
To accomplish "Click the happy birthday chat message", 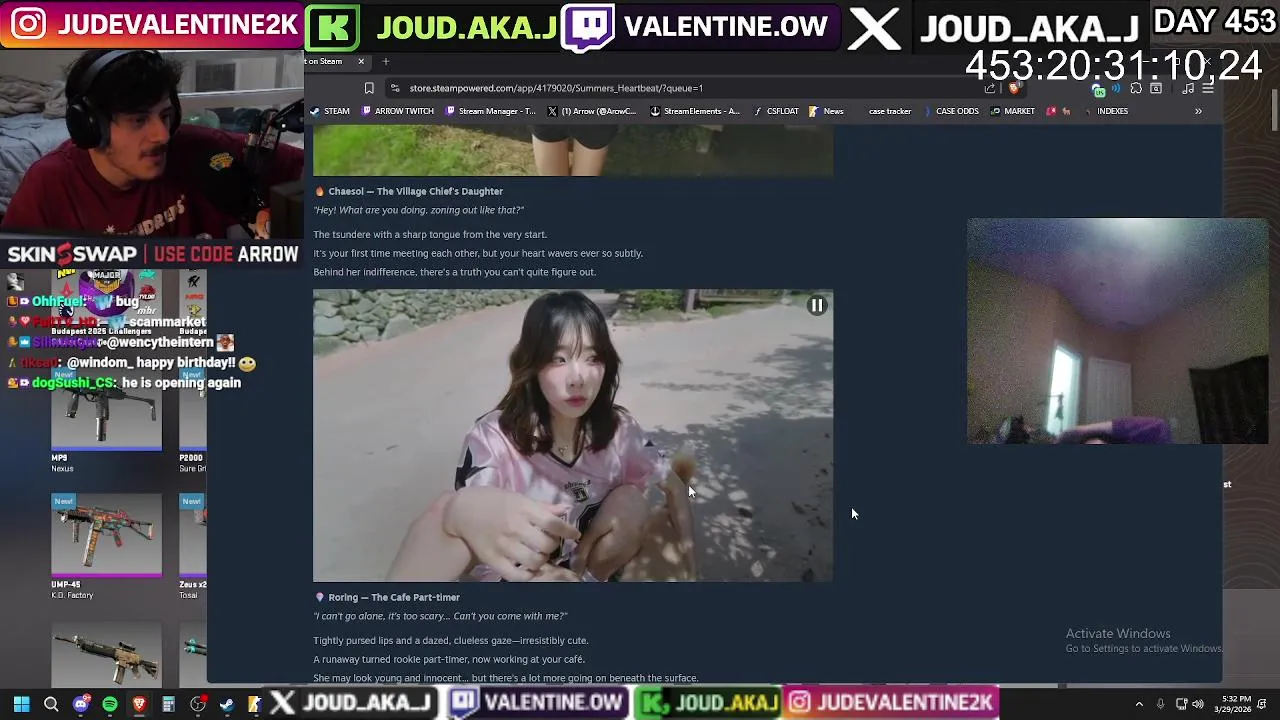I will [x=134, y=363].
